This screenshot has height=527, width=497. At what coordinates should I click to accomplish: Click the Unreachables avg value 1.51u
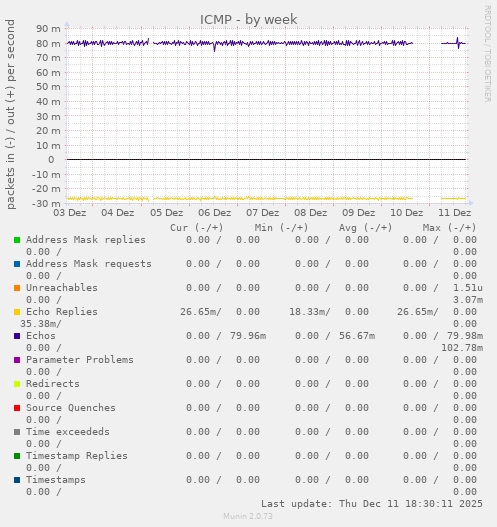pyautogui.click(x=468, y=288)
